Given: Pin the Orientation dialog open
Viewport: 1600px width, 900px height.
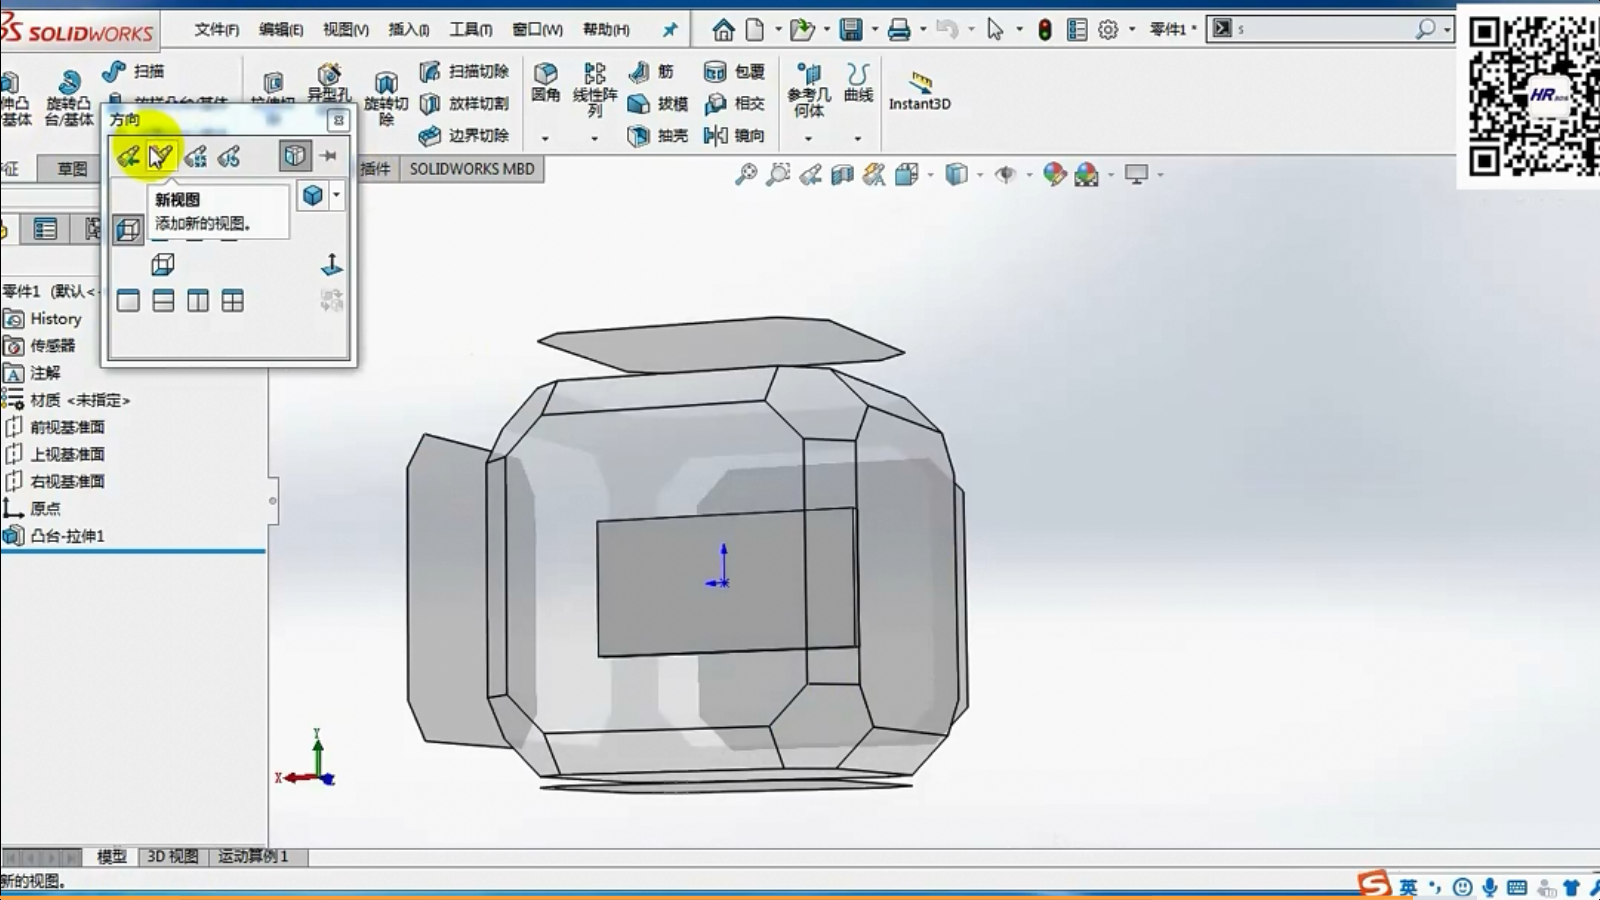Looking at the screenshot, I should point(329,156).
